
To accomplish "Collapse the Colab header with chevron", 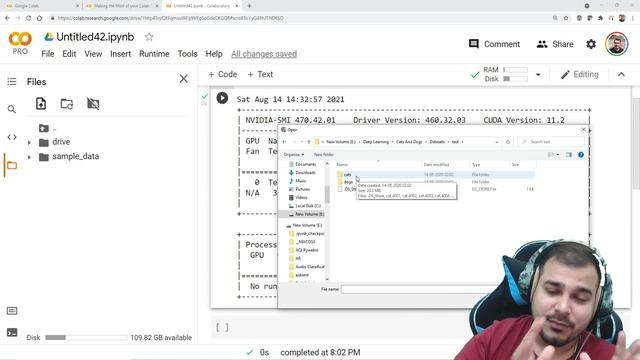I will pos(621,74).
